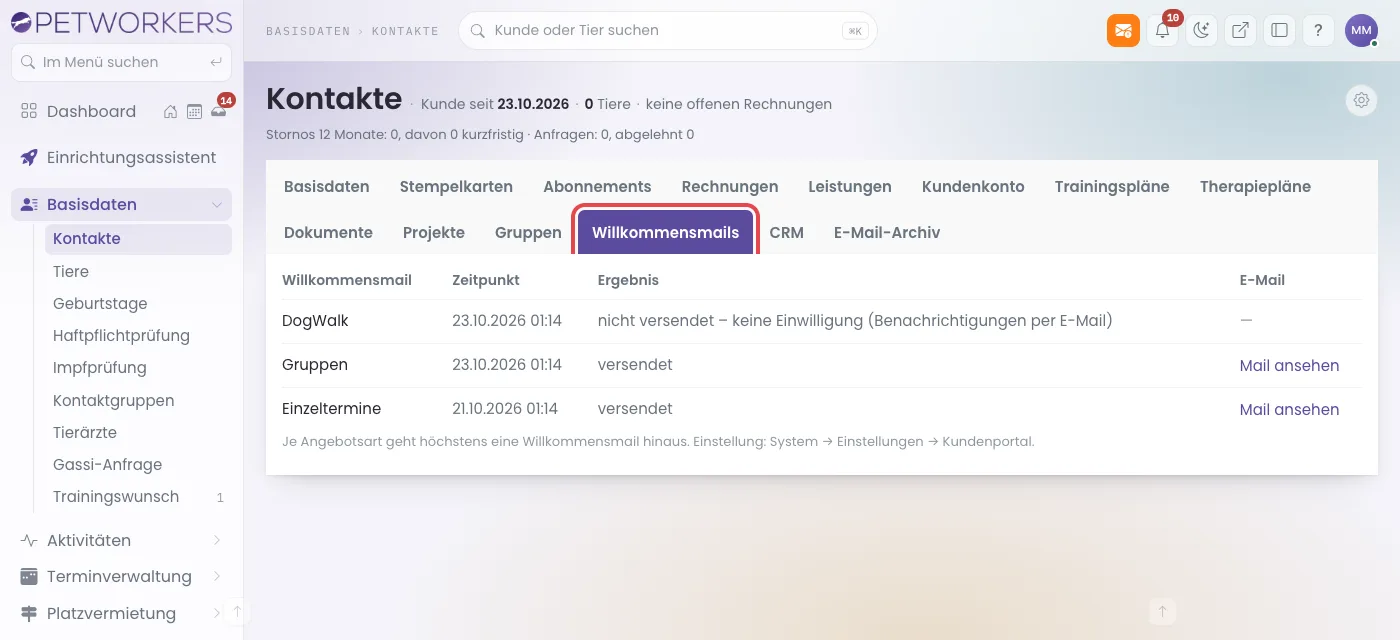The image size is (1400, 640).
Task: Click 'Mail ansehen' in the Einzeltermine row
Action: [x=1289, y=409]
